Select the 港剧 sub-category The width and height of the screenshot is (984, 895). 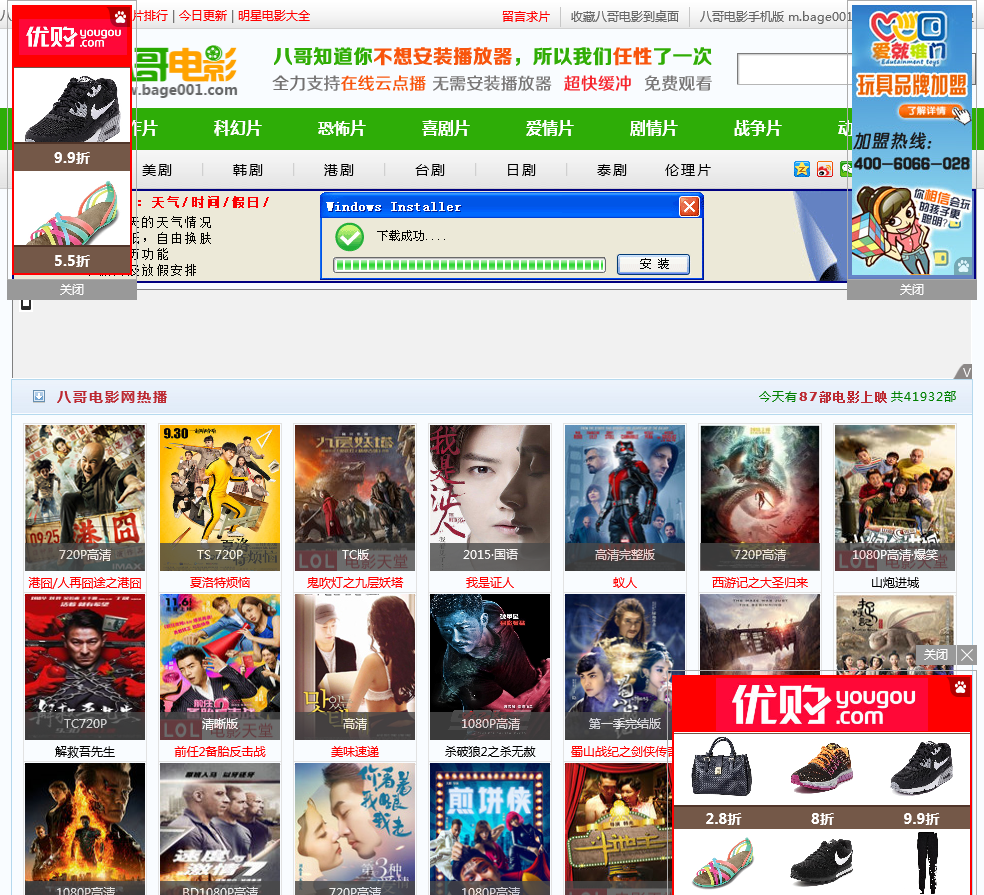point(339,170)
